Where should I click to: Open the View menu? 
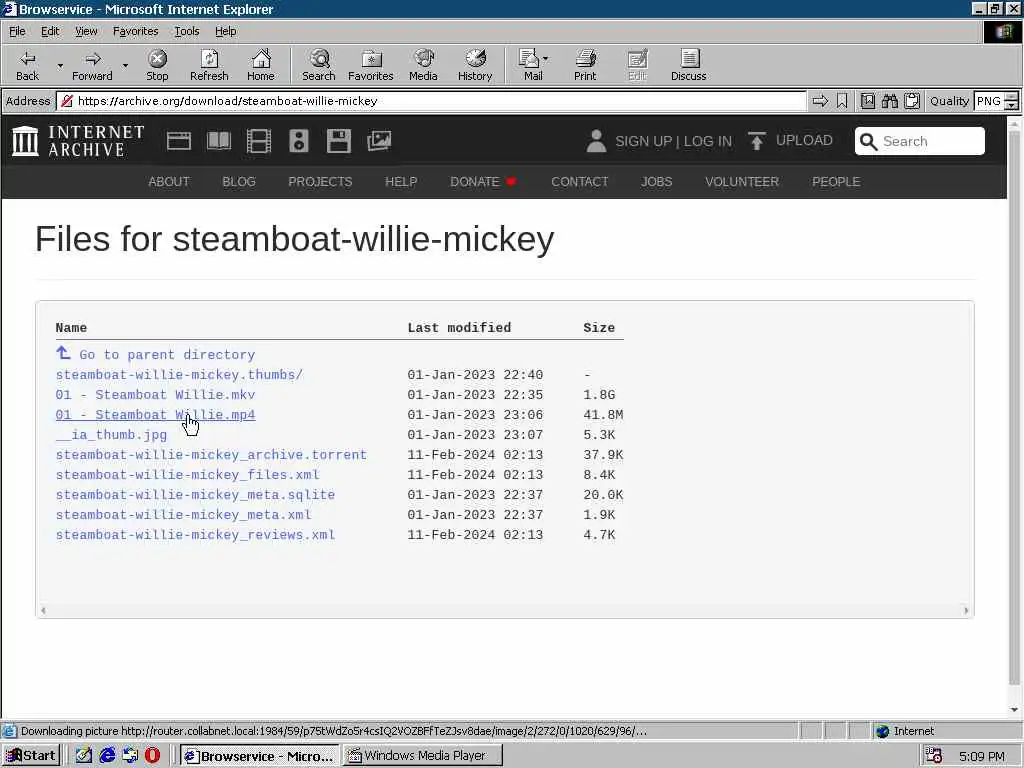[x=86, y=31]
